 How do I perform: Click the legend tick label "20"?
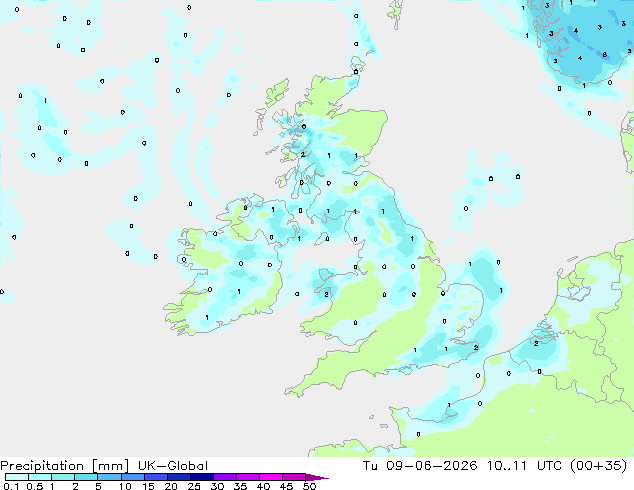tap(171, 486)
